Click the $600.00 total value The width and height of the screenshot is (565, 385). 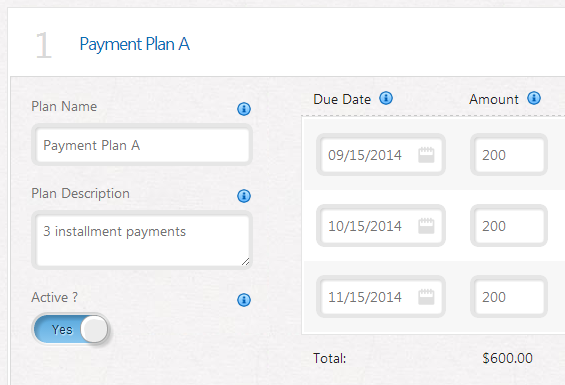(x=507, y=358)
